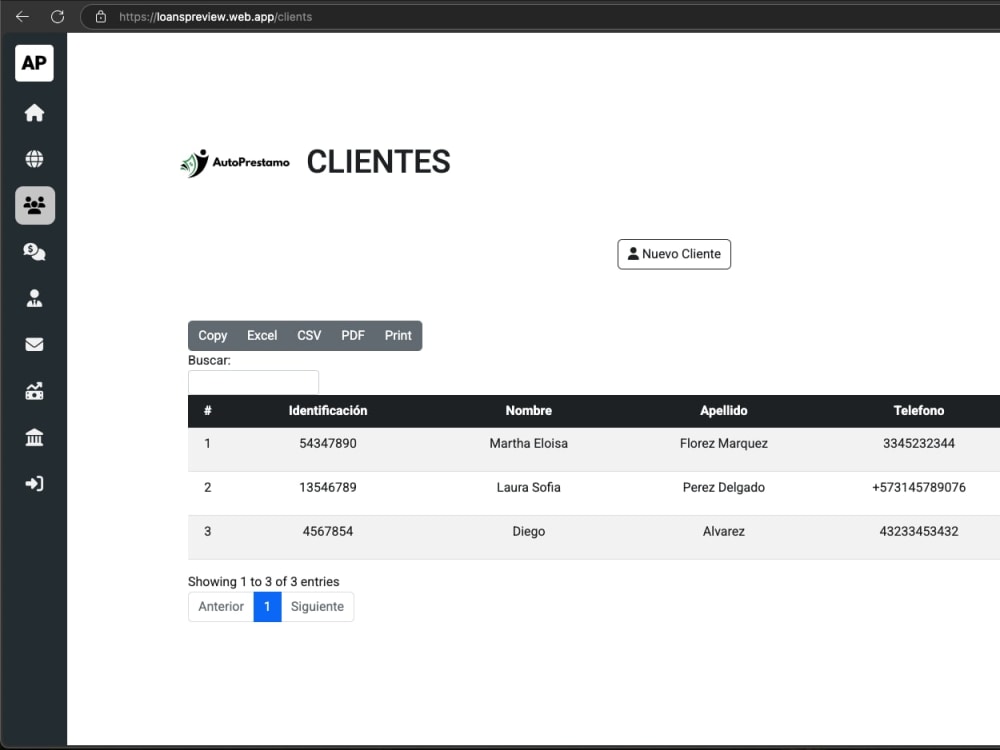This screenshot has height=750, width=1000.
Task: Open the globe icon in sidebar
Action: pyautogui.click(x=34, y=159)
